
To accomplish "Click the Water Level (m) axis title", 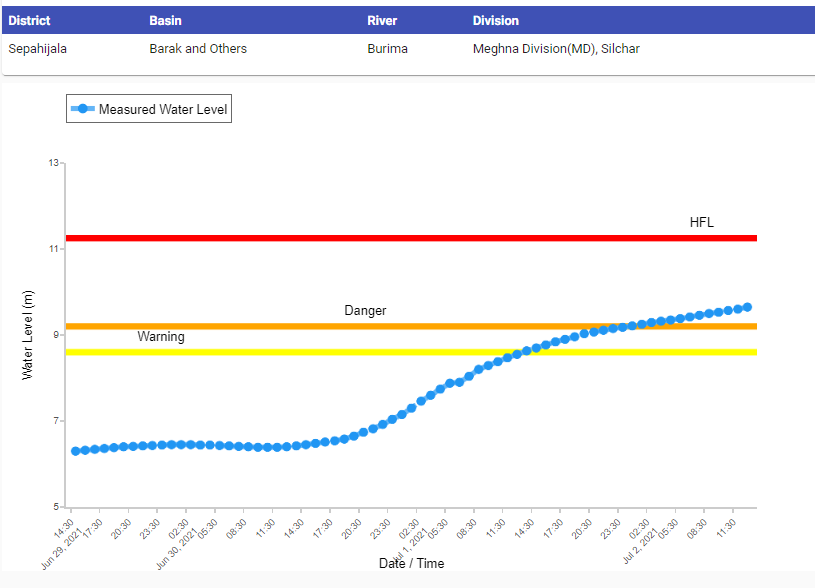I will pyautogui.click(x=28, y=335).
